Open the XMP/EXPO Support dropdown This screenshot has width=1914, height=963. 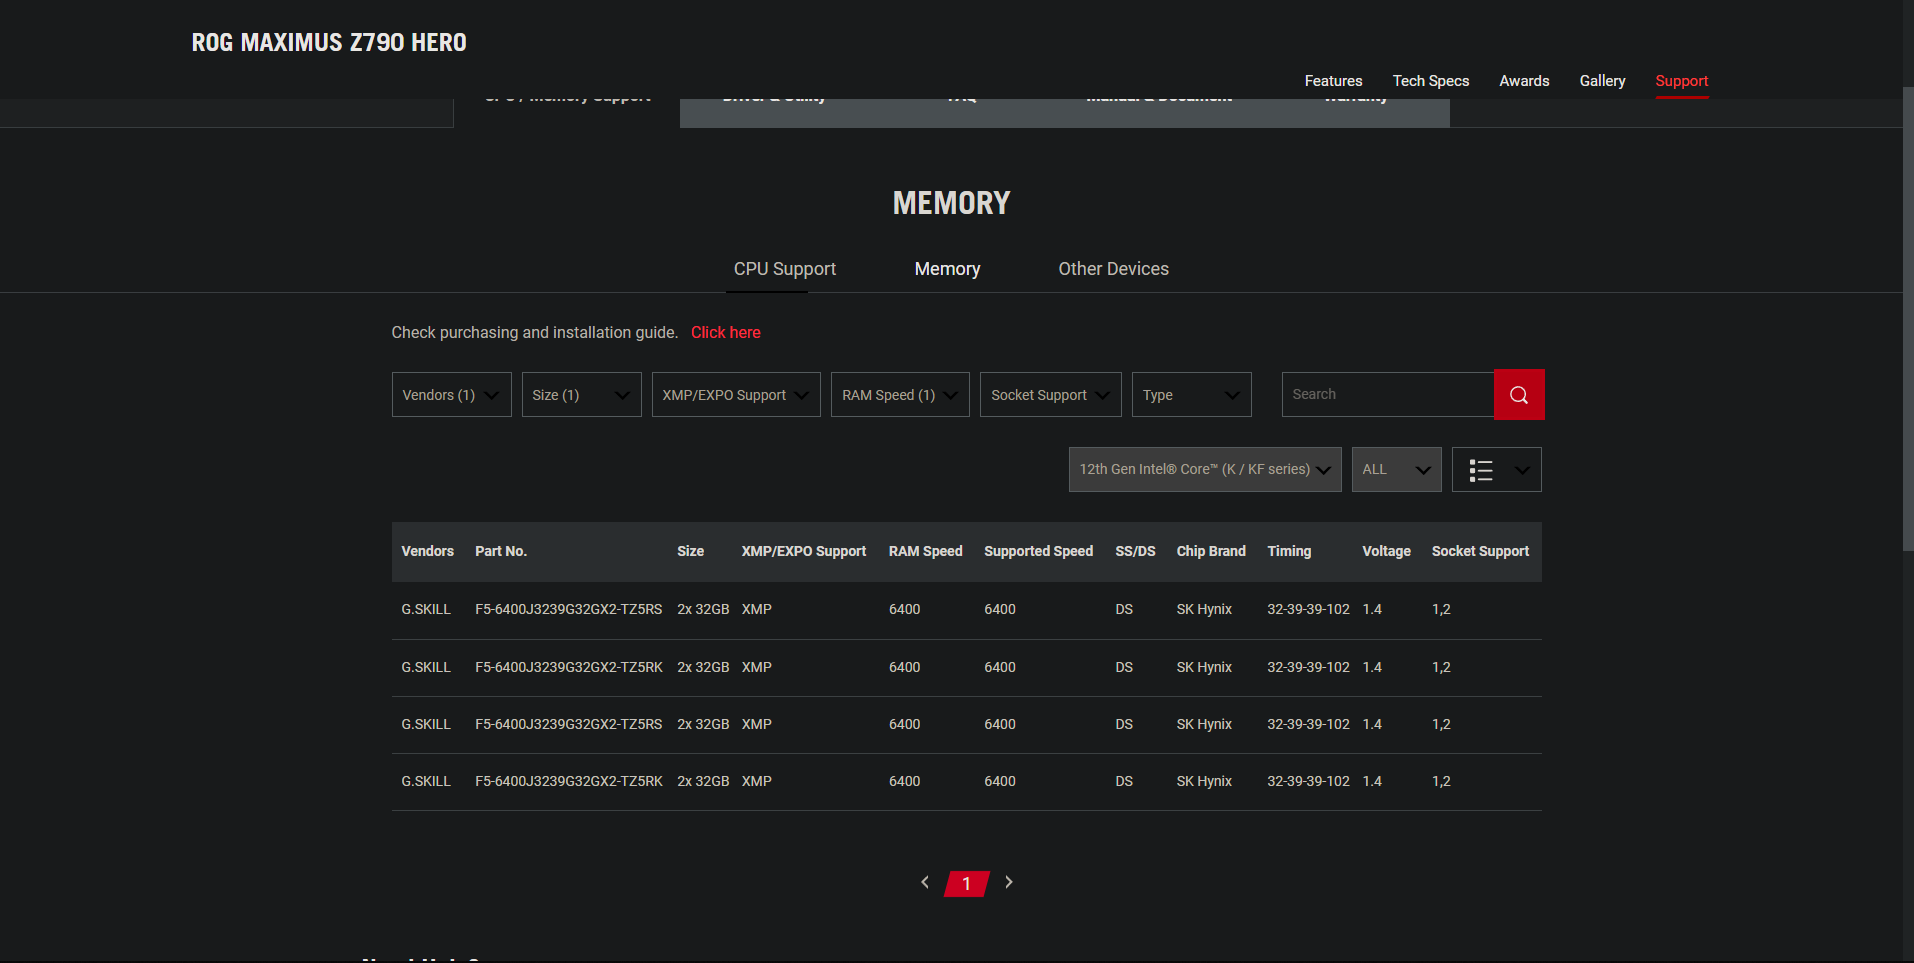pos(735,394)
